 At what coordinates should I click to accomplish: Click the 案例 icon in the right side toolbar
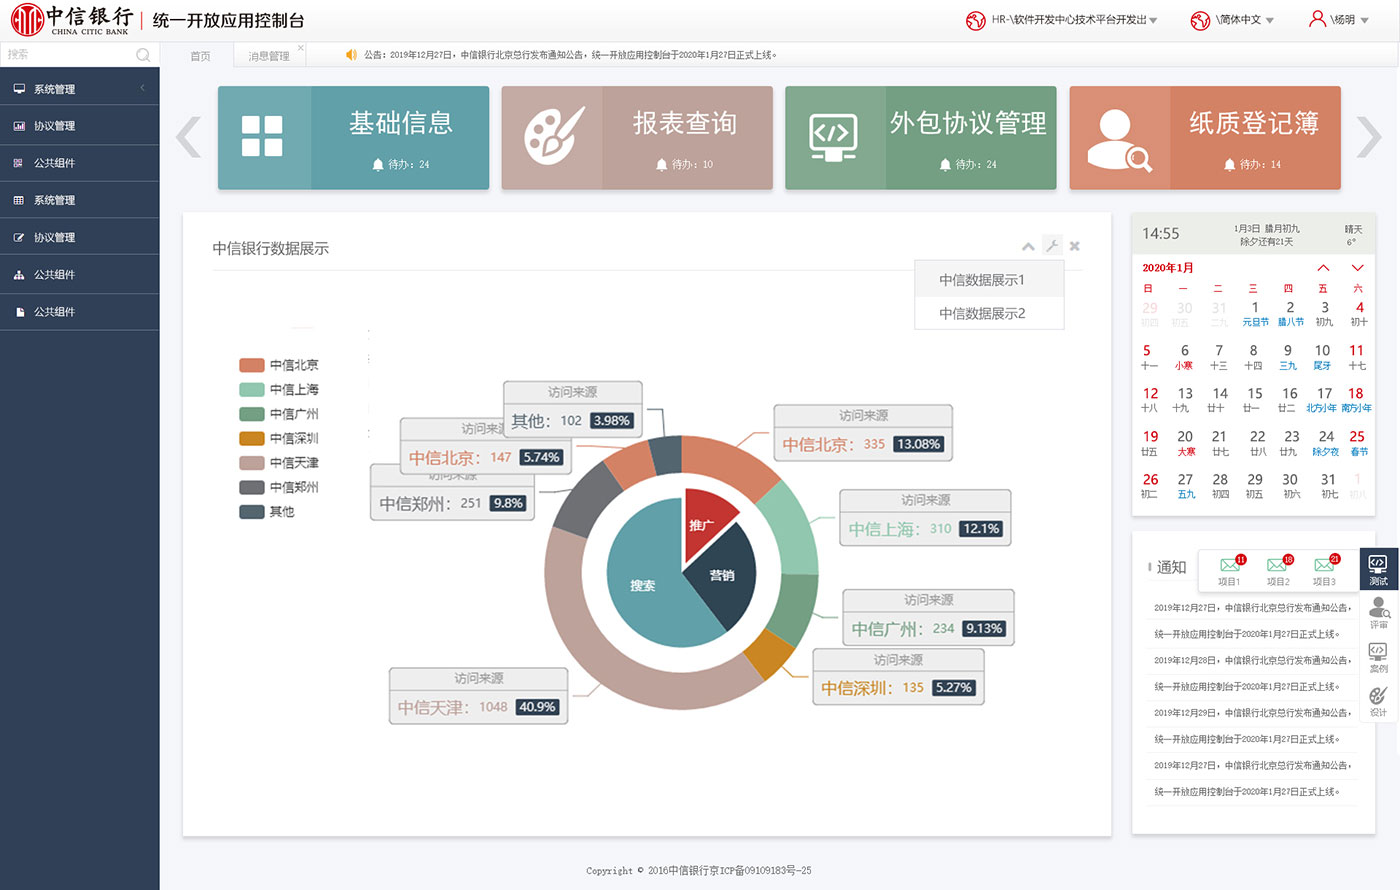(1378, 656)
